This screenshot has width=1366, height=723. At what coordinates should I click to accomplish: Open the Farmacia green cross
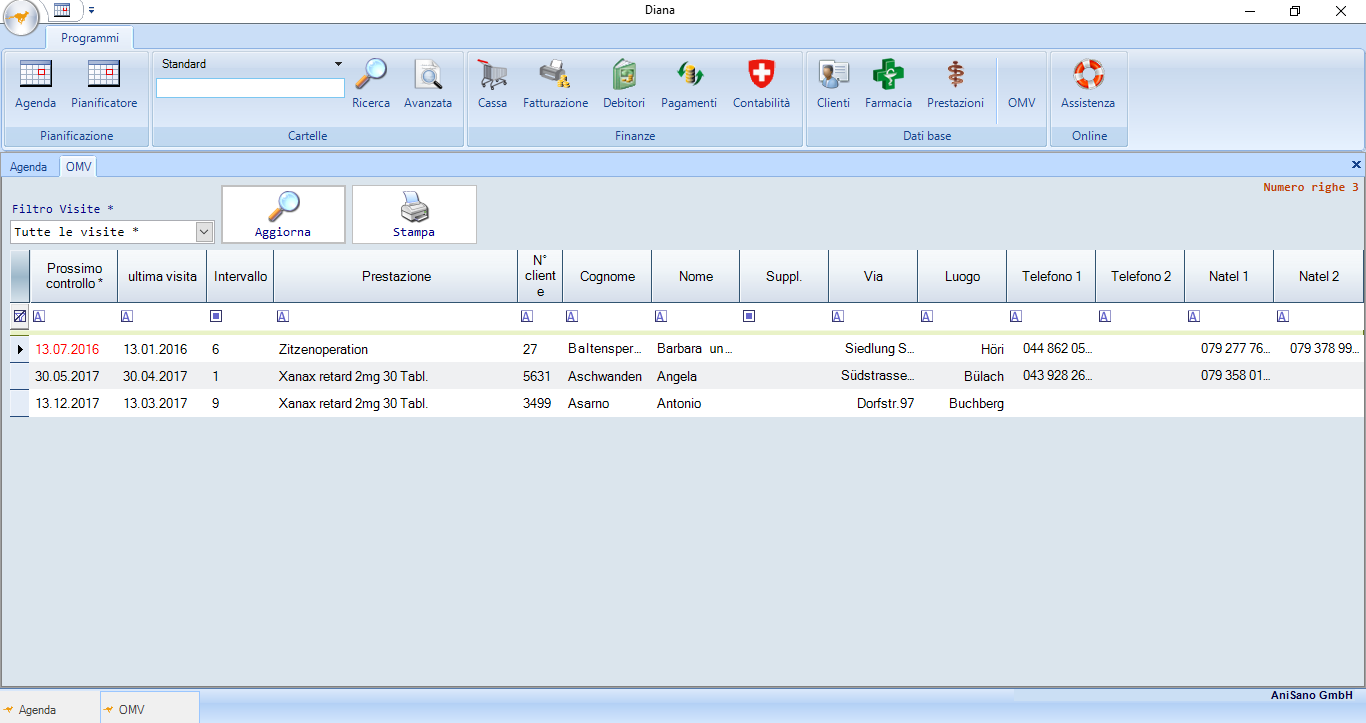pyautogui.click(x=888, y=85)
